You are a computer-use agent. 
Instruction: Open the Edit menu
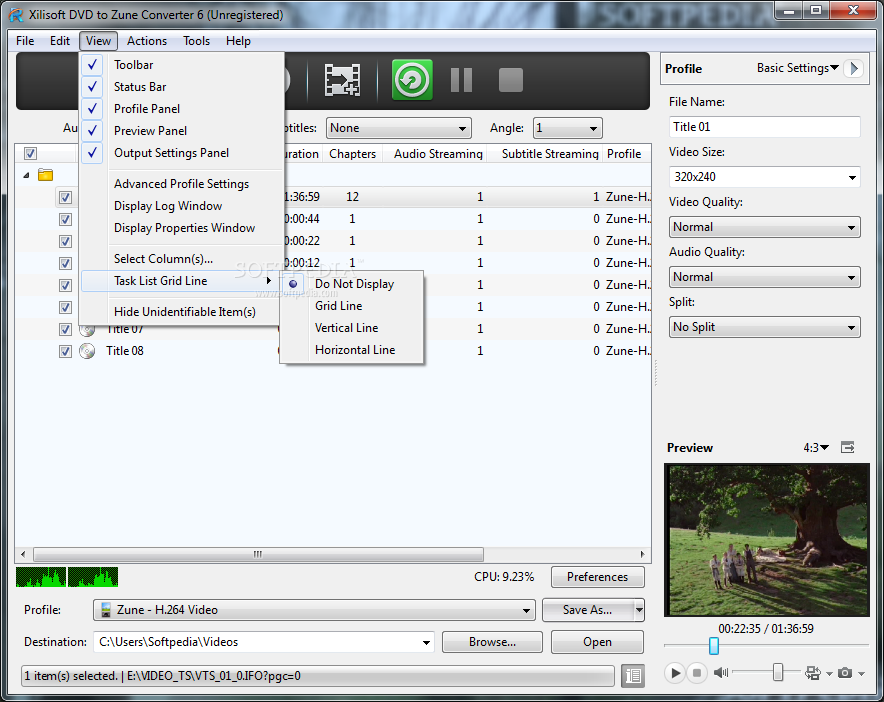click(60, 41)
